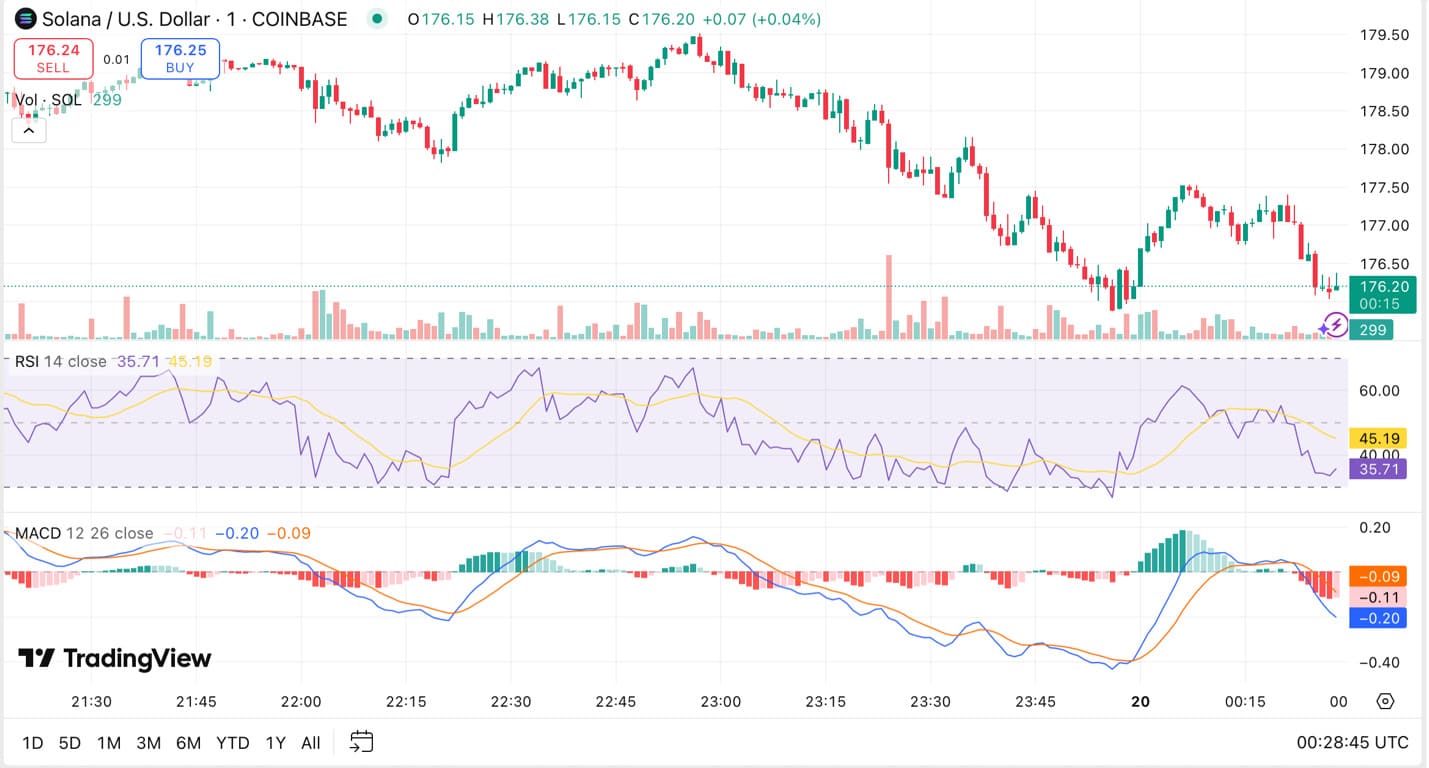Click the purple RSI label 35.71 on axis
Screen dimensions: 1429x768
click(x=1378, y=468)
